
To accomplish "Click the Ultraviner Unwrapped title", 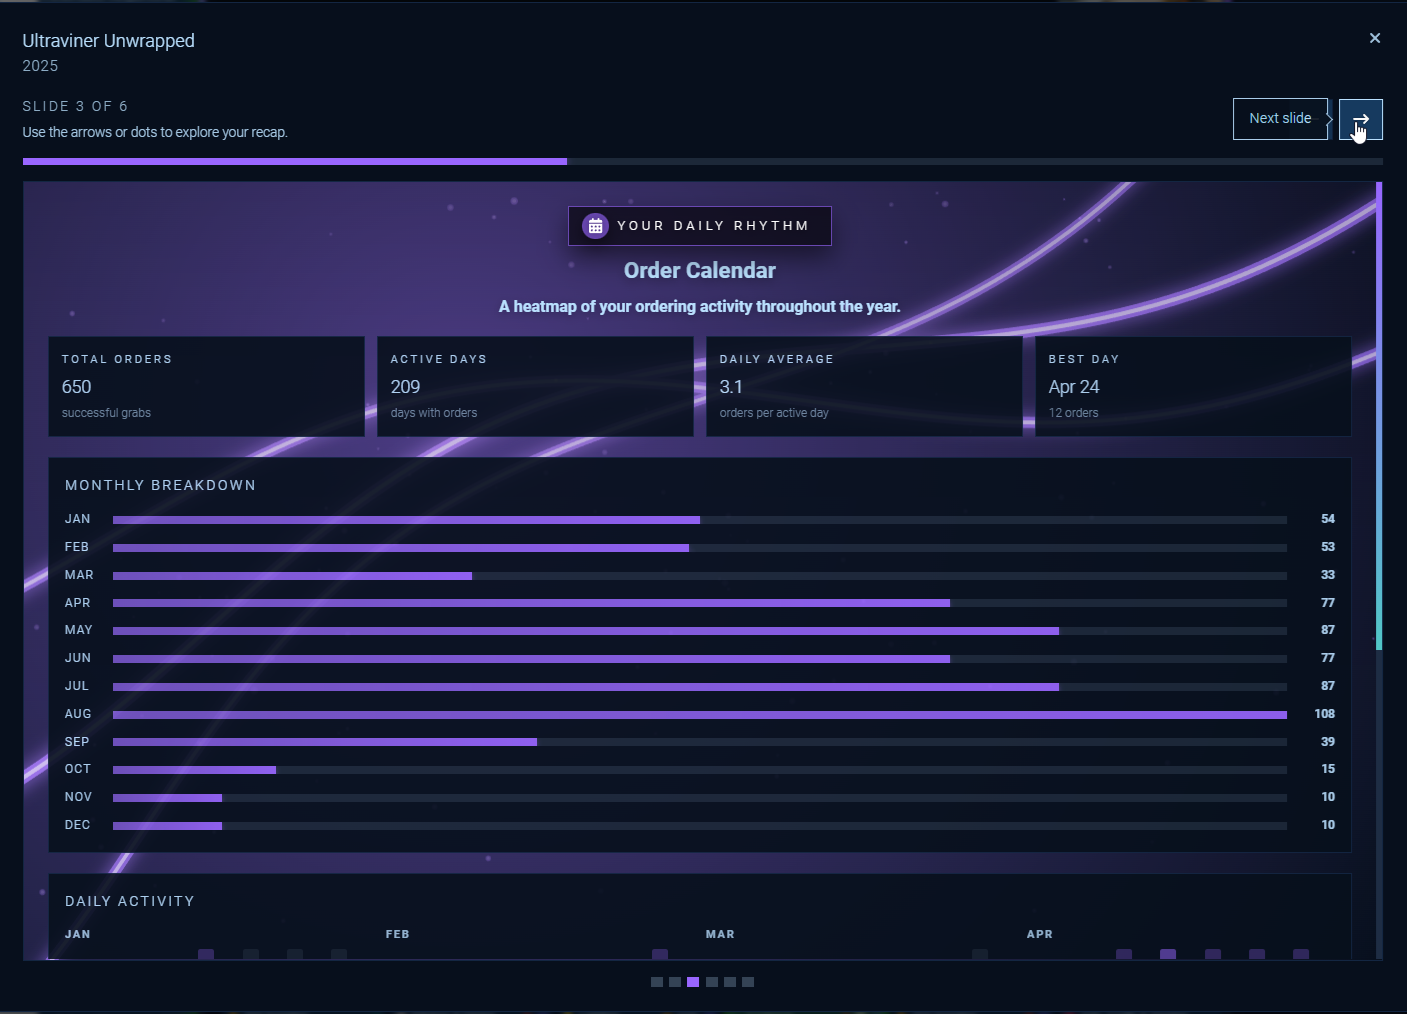I will point(108,40).
